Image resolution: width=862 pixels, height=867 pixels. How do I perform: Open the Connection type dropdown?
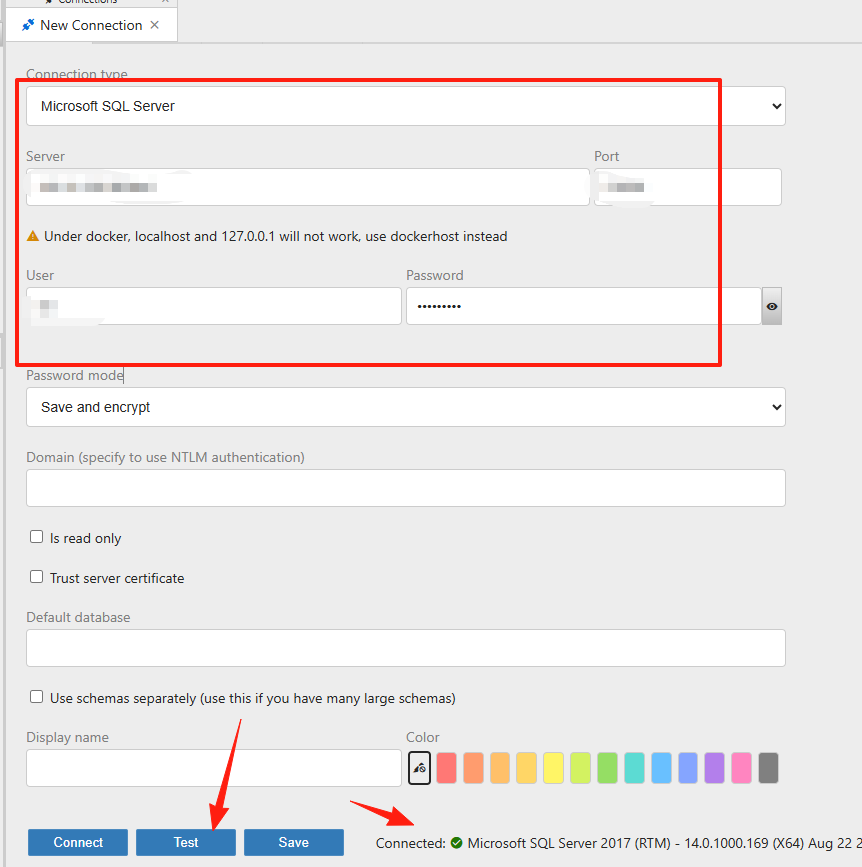pos(406,106)
